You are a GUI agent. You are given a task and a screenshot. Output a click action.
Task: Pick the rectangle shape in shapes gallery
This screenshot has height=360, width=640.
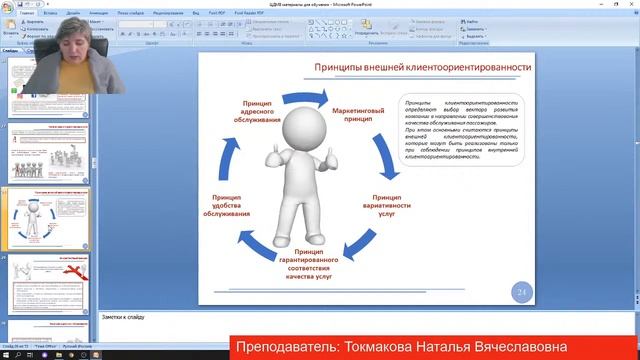click(331, 22)
